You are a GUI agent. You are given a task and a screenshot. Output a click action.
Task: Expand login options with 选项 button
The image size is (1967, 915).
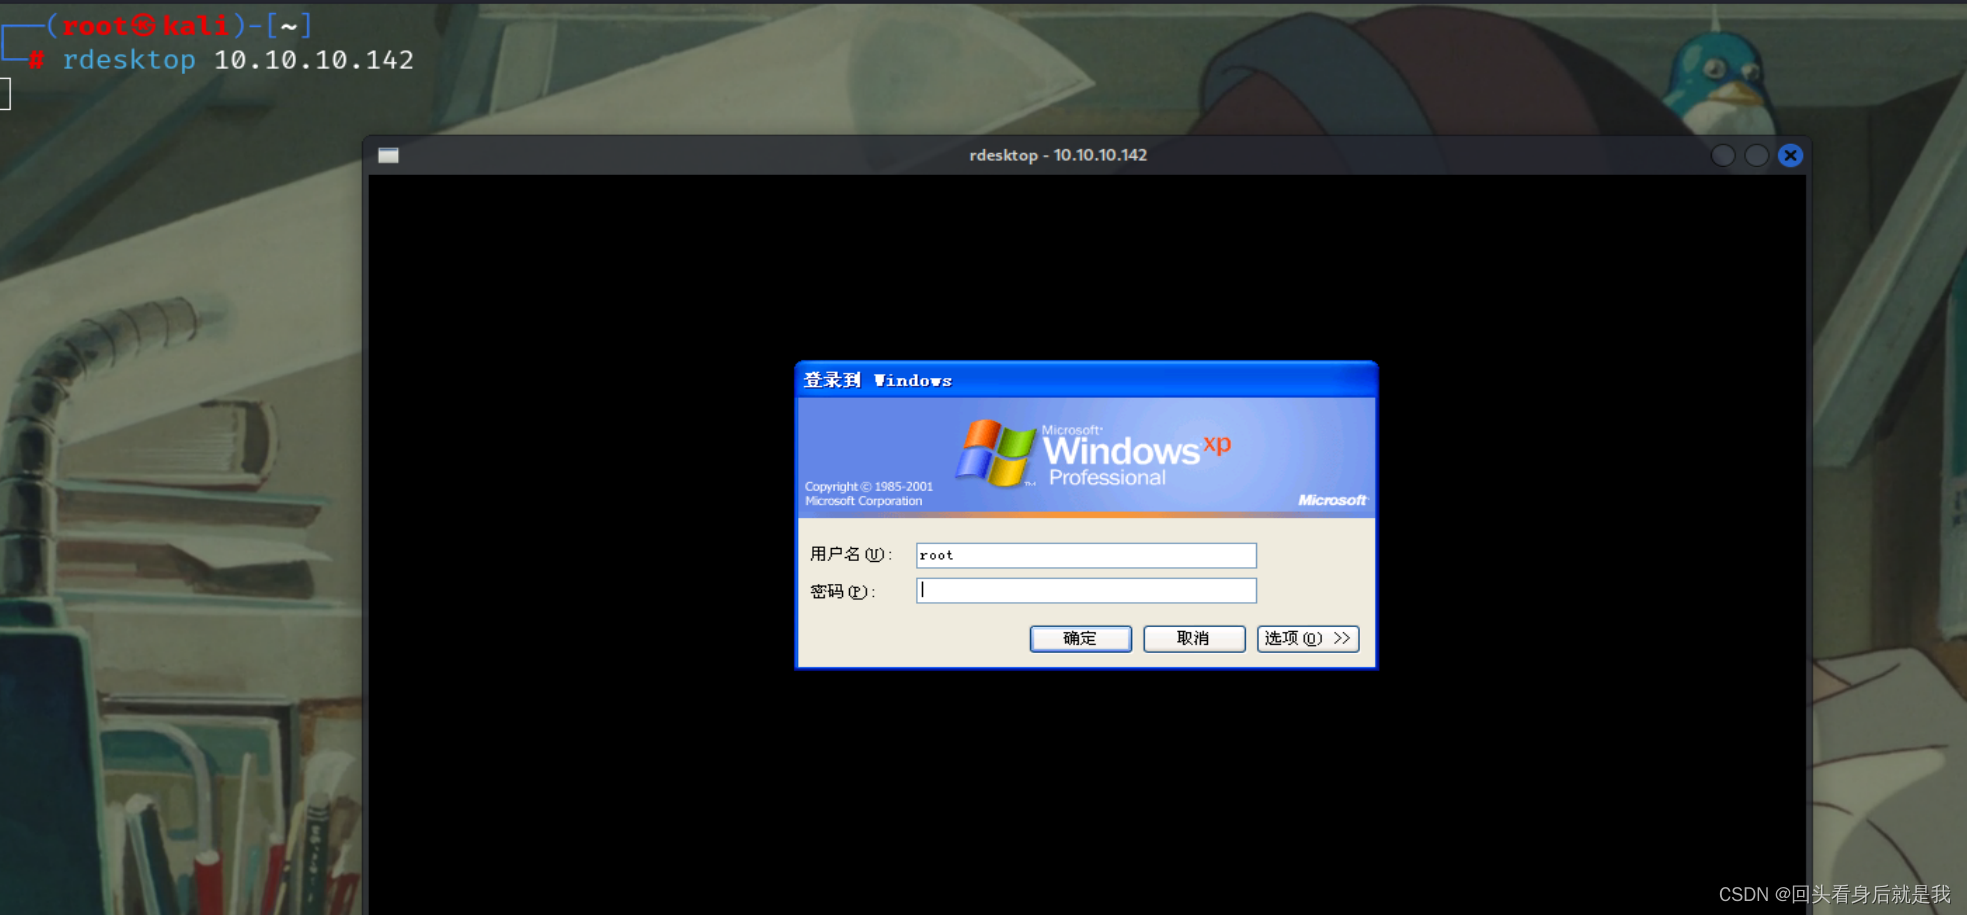(1308, 638)
